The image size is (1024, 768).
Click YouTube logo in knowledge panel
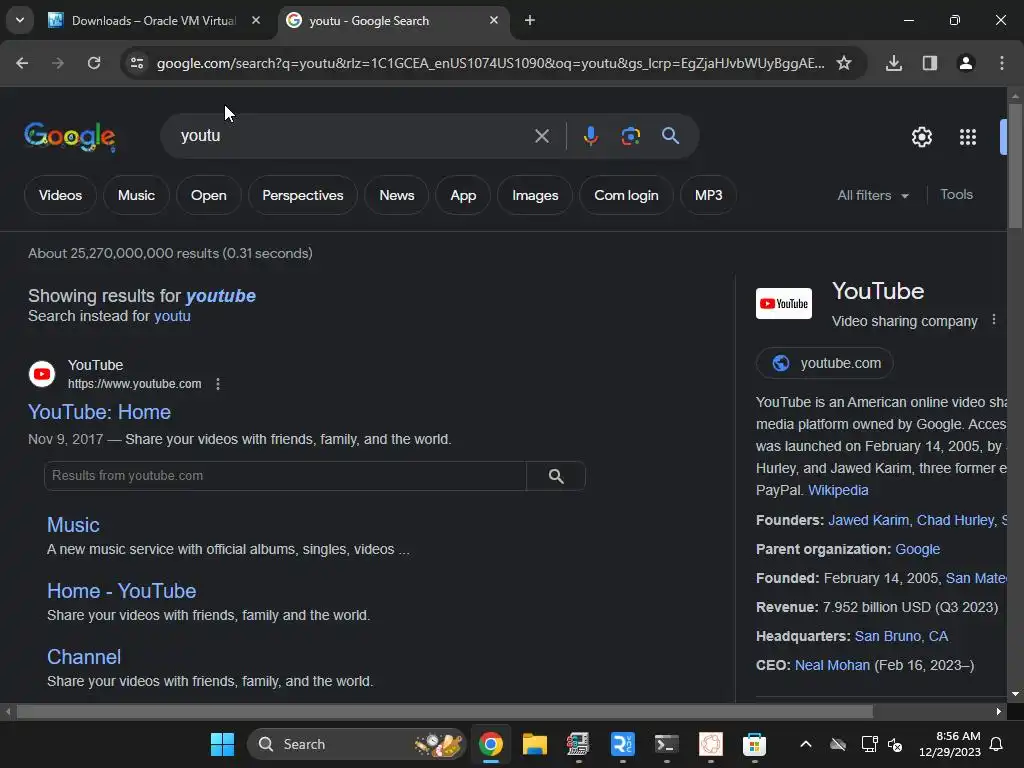[784, 304]
